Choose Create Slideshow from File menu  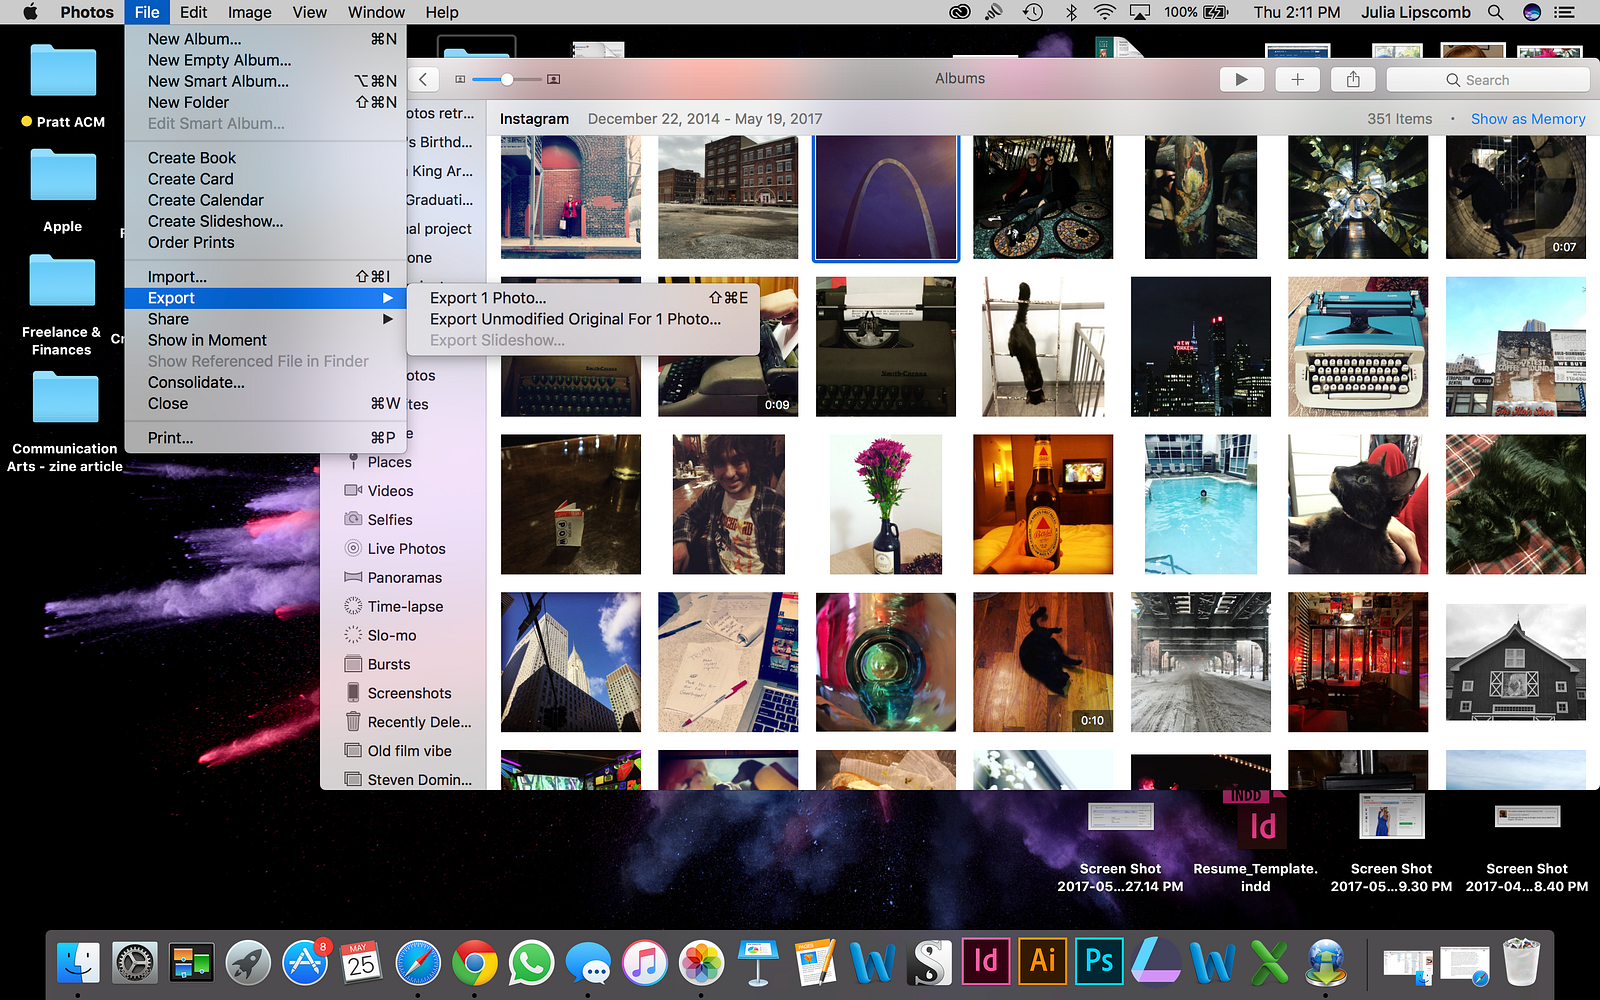coord(215,221)
